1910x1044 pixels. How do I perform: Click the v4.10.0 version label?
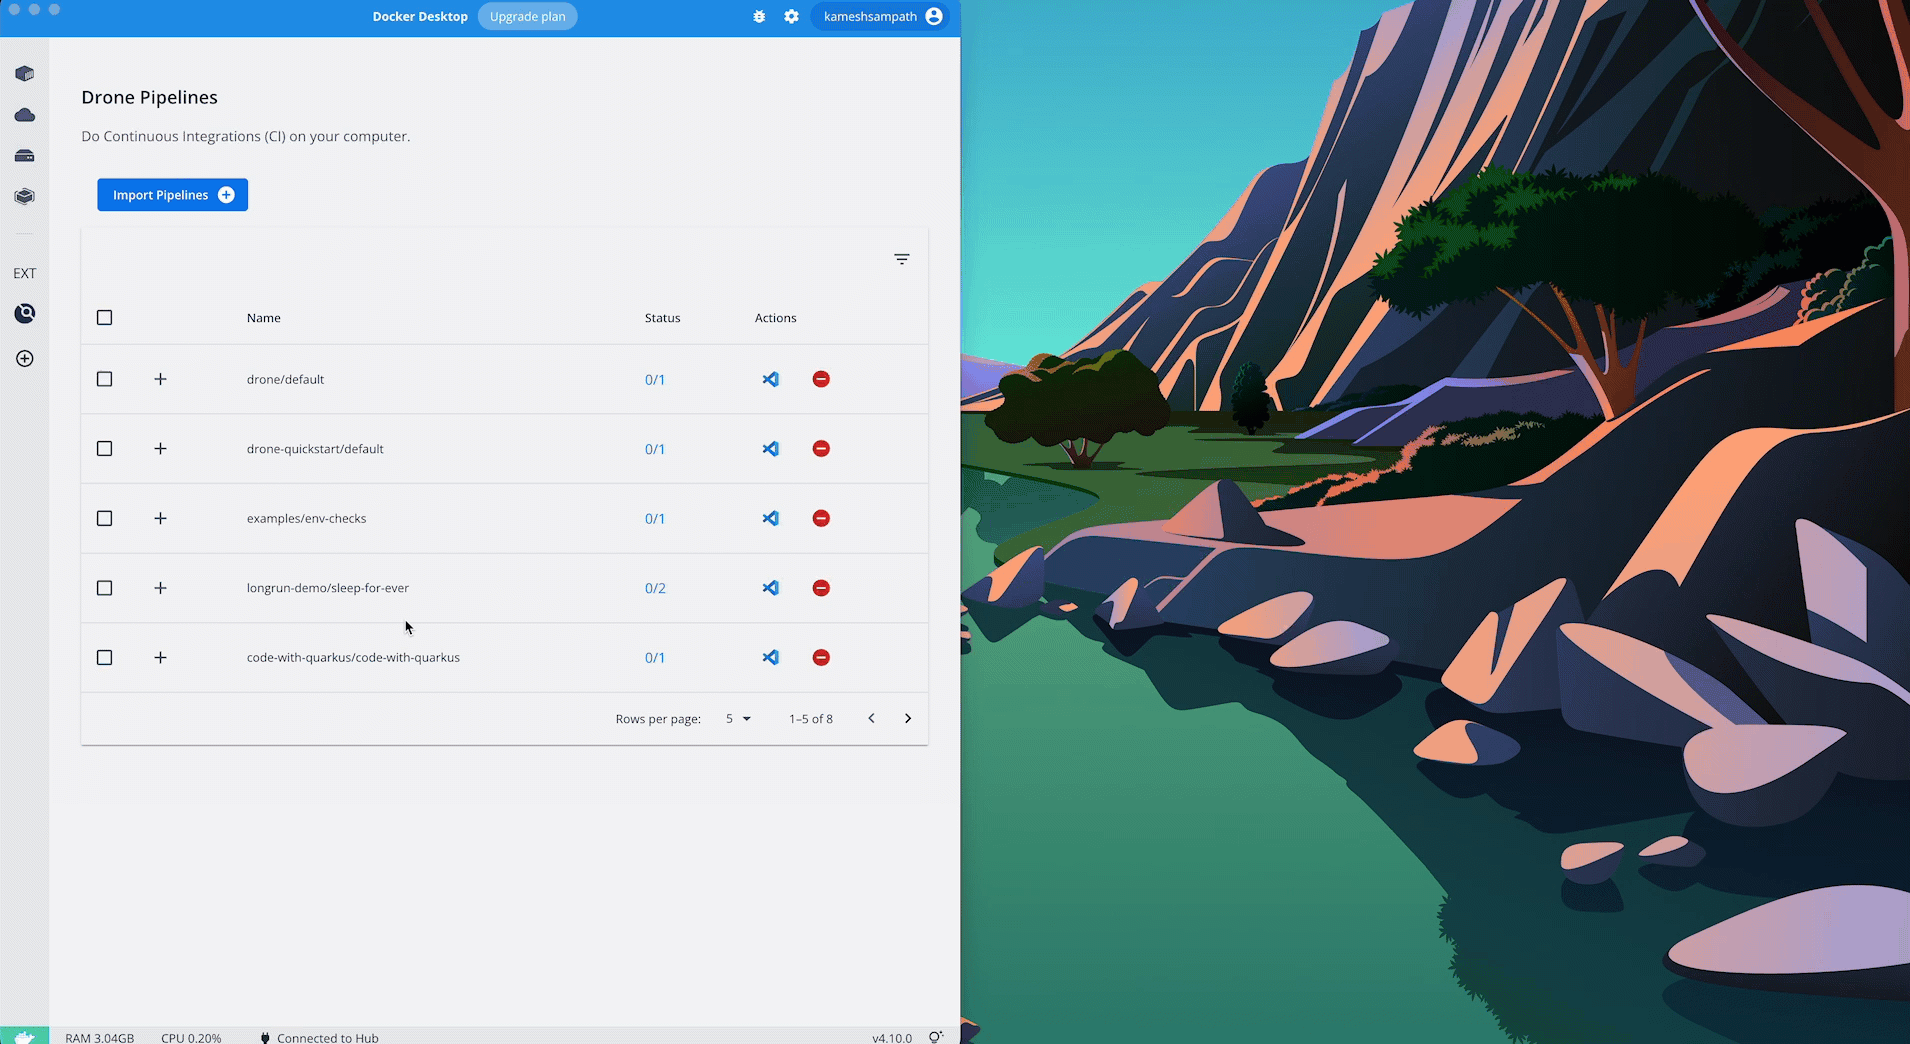[892, 1038]
